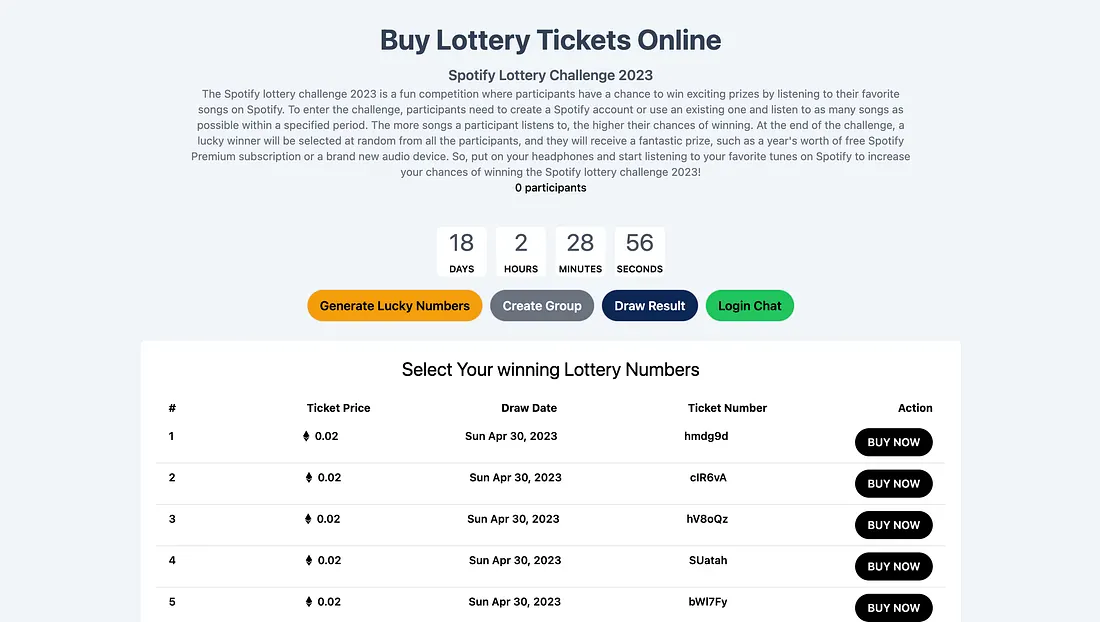Click the Ethereum icon in row 3
Viewport: 1100px width, 622px height.
(309, 519)
